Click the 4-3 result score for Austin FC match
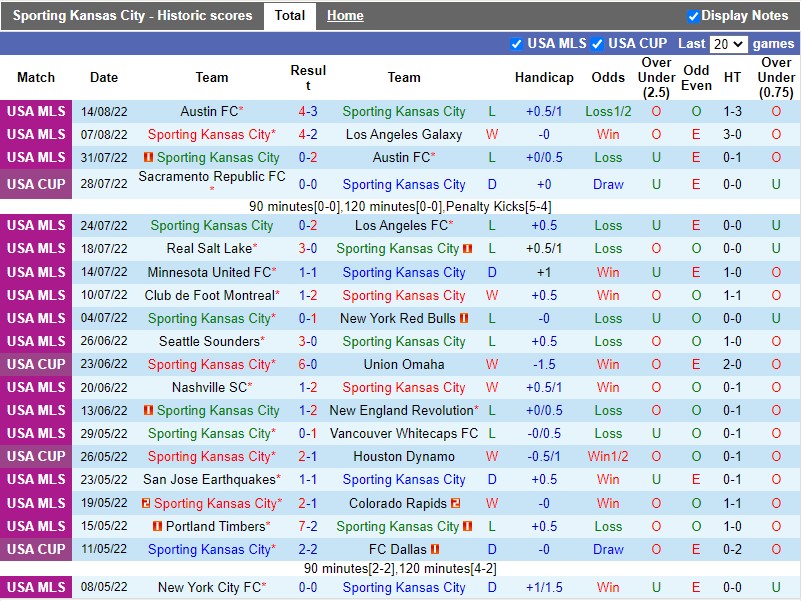Viewport: 801px width, 601px height. click(x=308, y=111)
